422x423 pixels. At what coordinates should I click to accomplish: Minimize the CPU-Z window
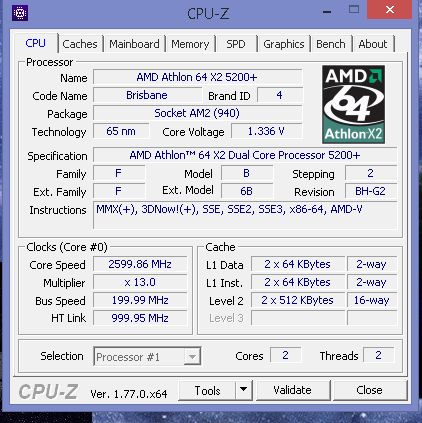pos(327,12)
